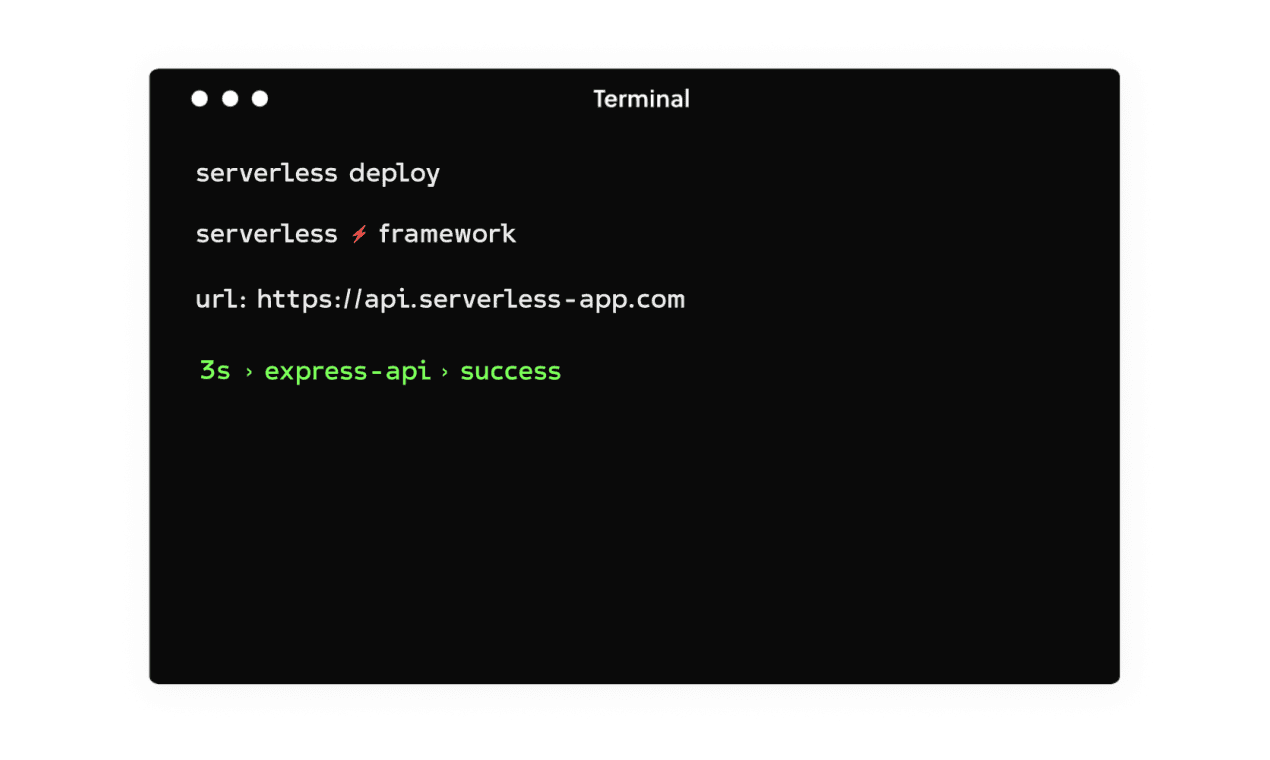Viewport: 1270px width, 760px height.
Task: Click the rightmost white window dot
Action: pos(260,98)
